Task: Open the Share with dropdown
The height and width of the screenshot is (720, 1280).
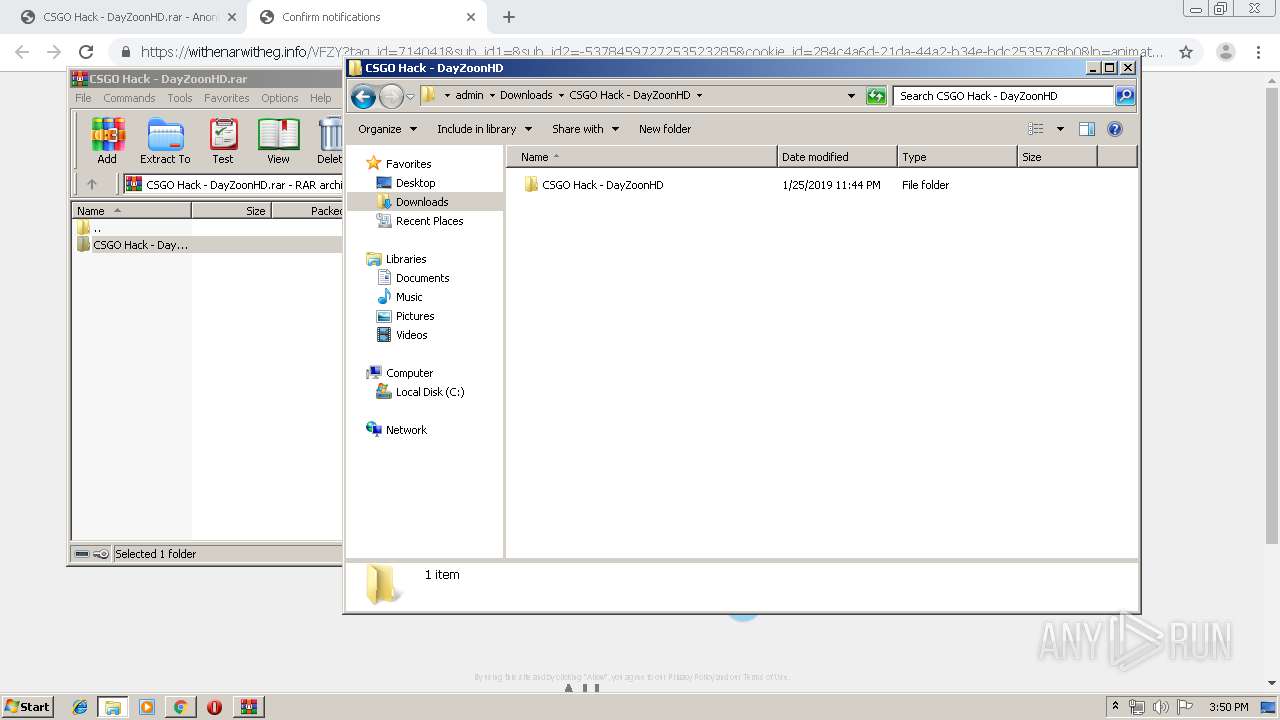Action: pyautogui.click(x=585, y=129)
